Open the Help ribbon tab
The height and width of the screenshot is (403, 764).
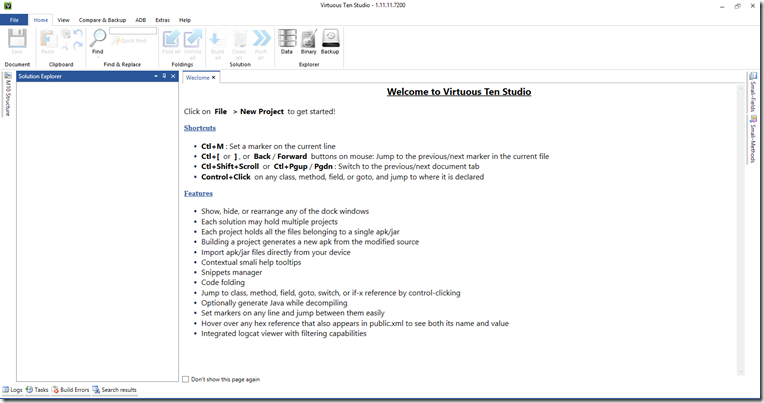pos(185,20)
